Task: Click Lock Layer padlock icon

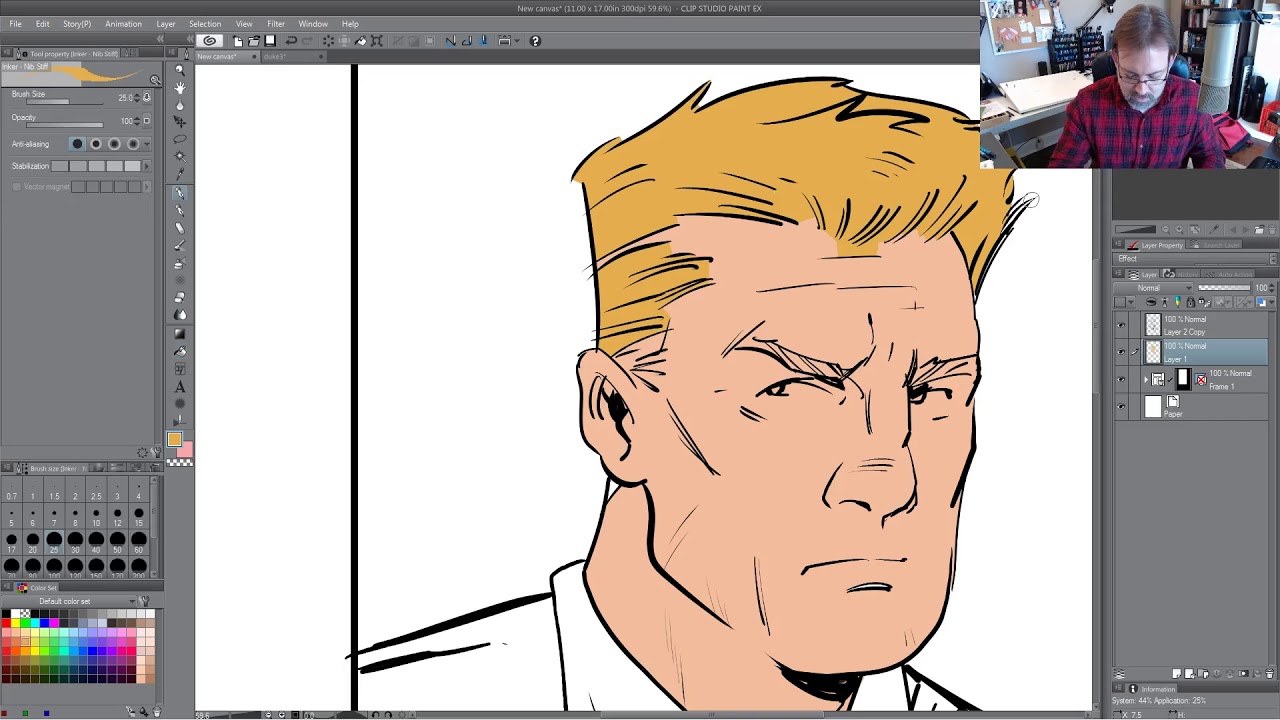Action: point(1190,302)
